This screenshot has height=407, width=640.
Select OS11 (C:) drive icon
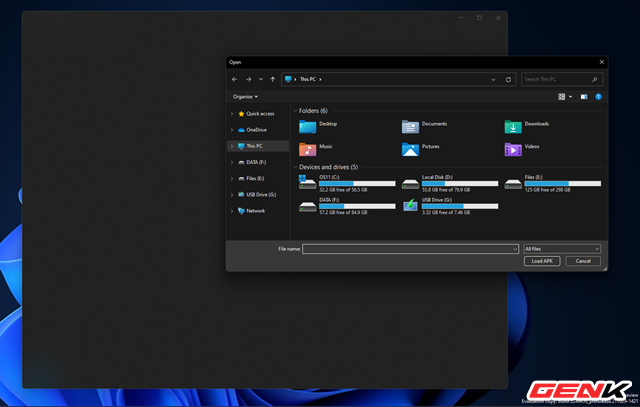tap(307, 182)
